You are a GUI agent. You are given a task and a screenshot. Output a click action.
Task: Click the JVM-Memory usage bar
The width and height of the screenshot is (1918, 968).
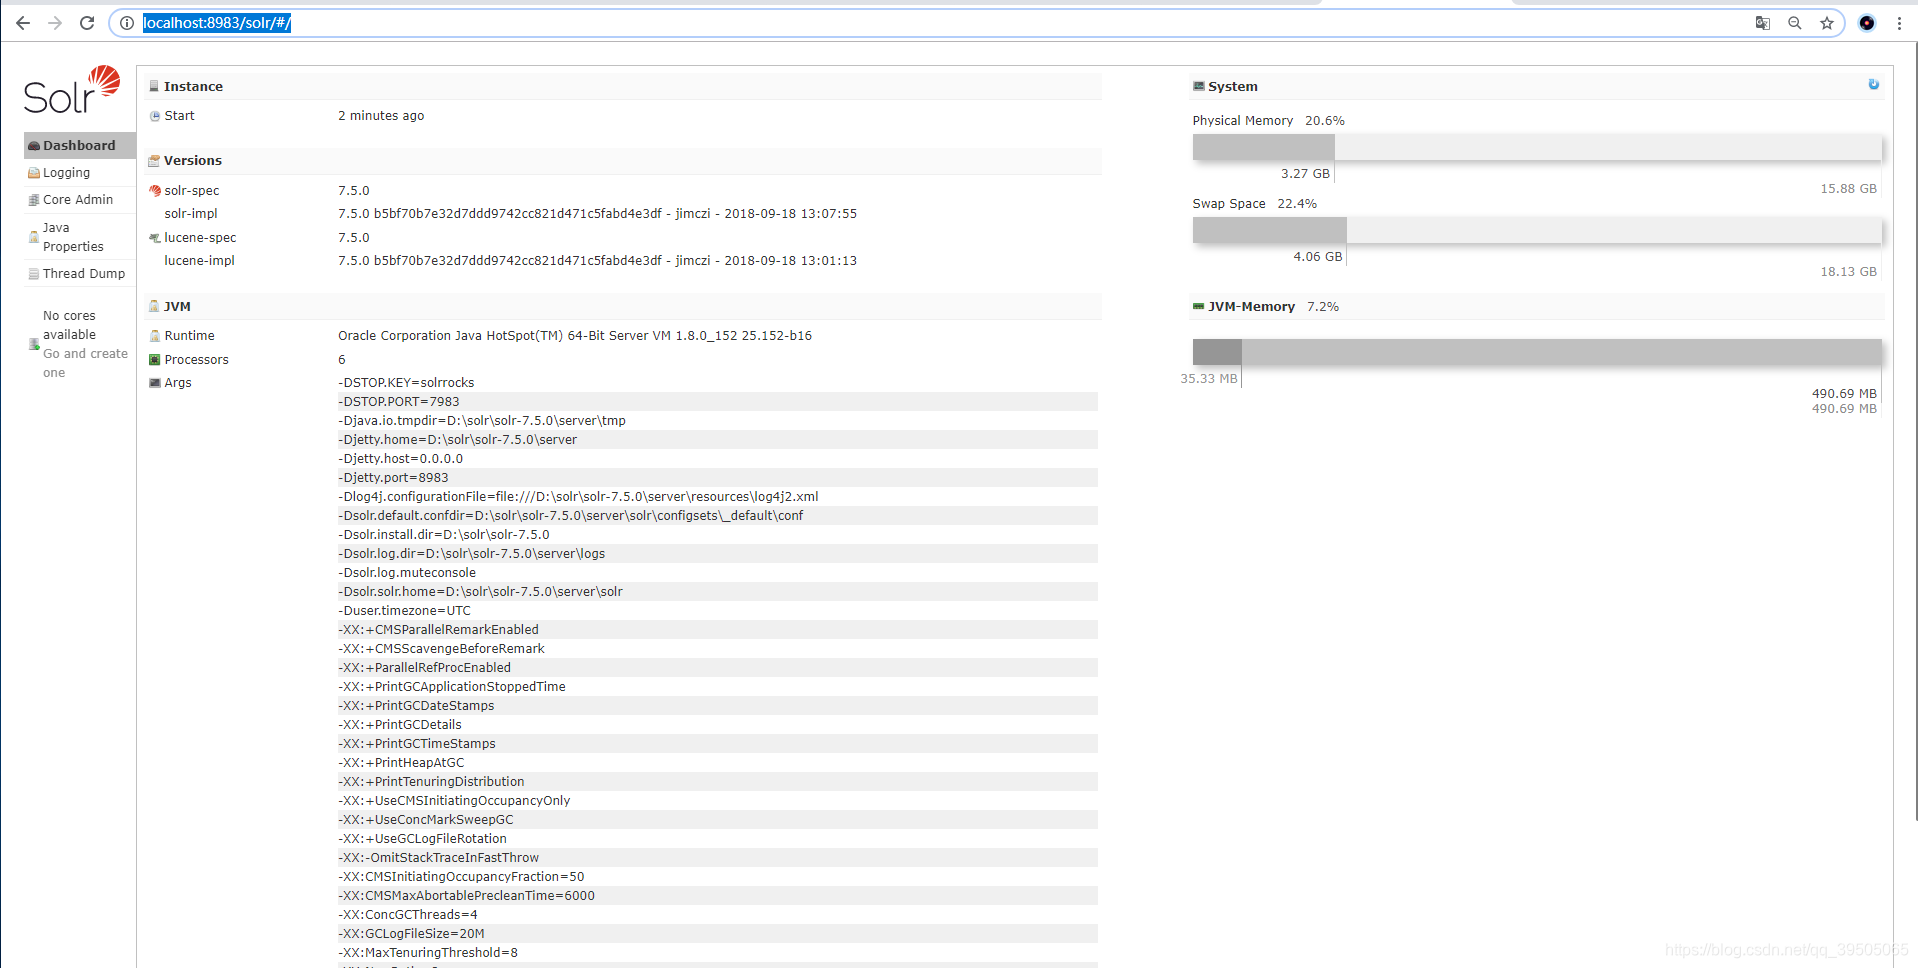tap(1537, 352)
